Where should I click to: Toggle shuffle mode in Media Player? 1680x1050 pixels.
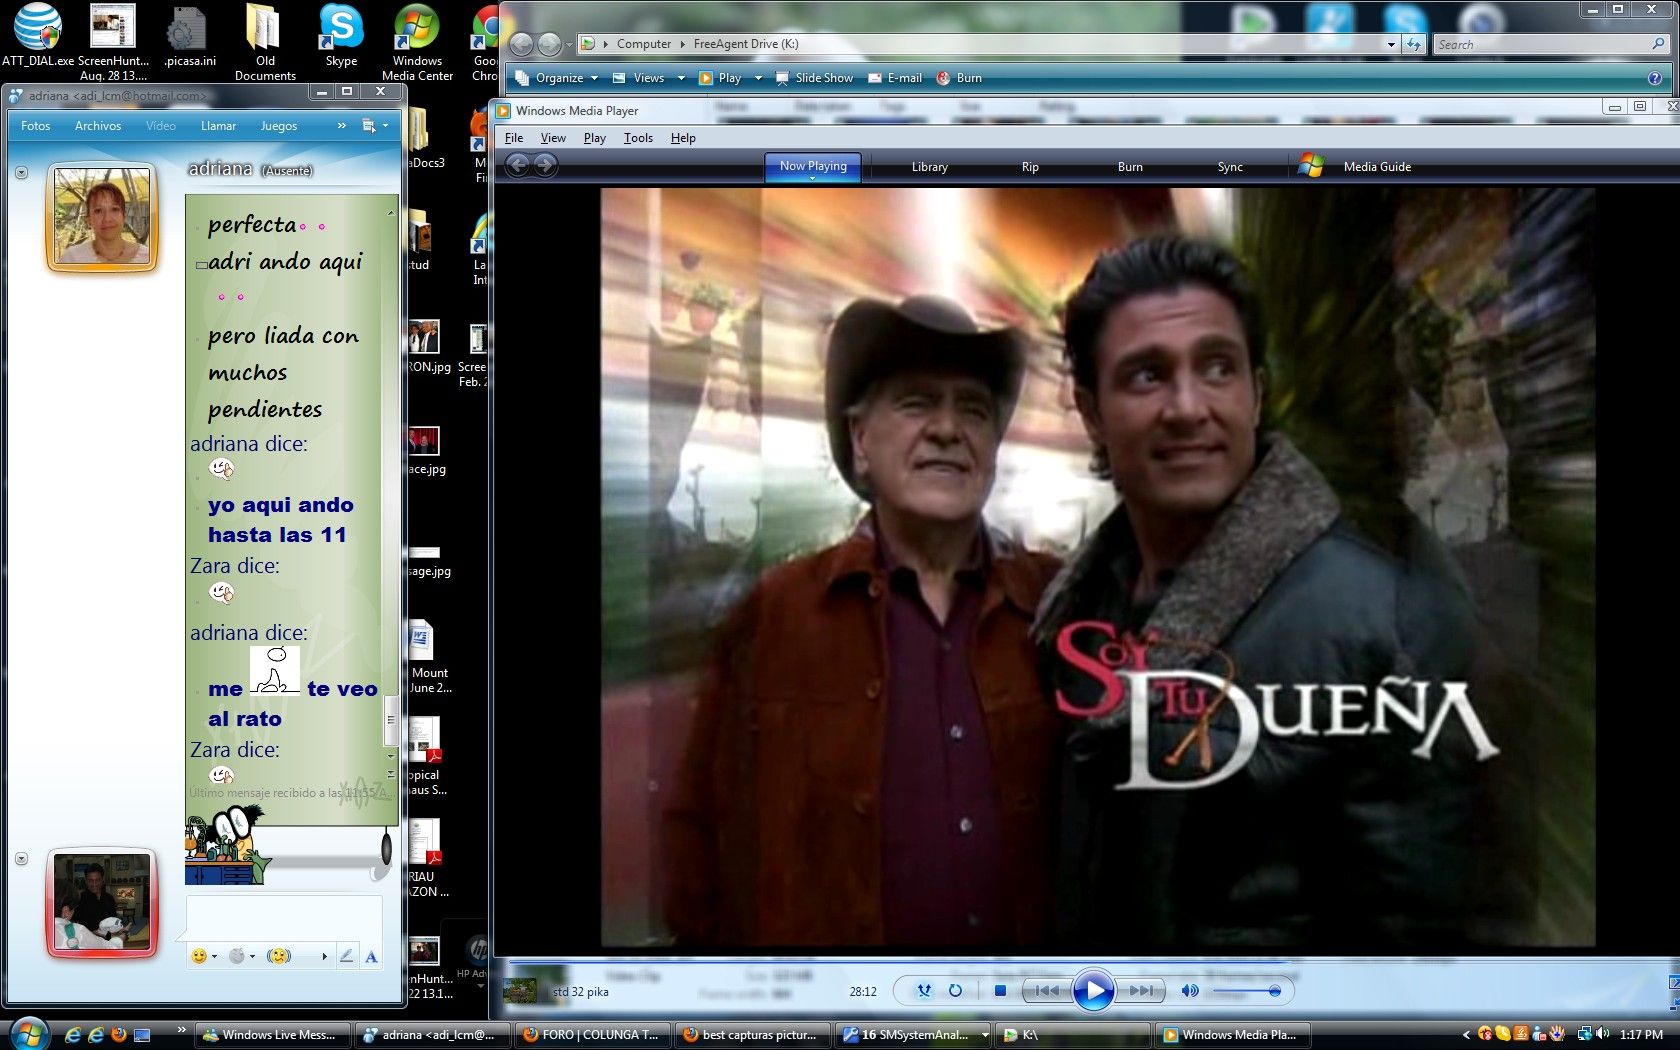click(924, 991)
